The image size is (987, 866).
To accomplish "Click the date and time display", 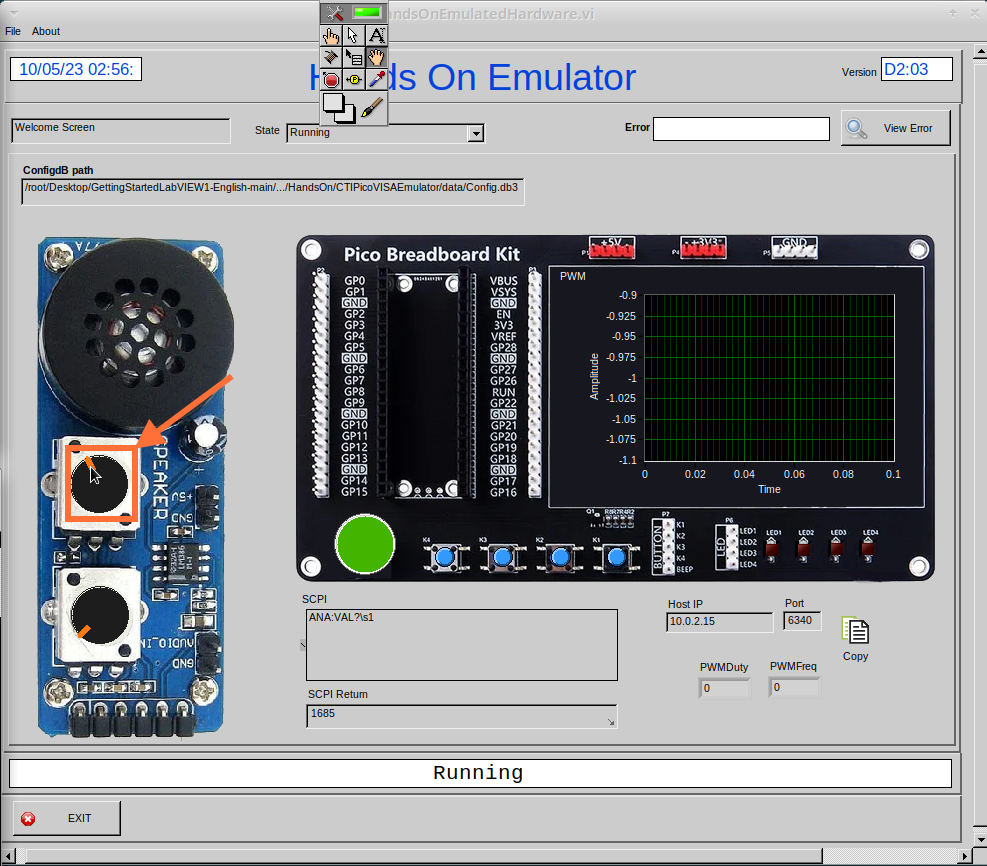I will (x=76, y=69).
